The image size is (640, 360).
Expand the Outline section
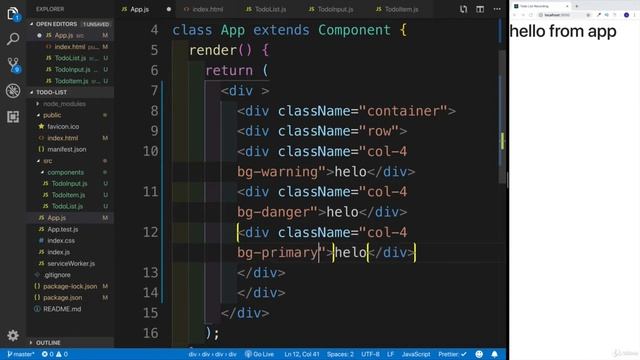point(48,342)
